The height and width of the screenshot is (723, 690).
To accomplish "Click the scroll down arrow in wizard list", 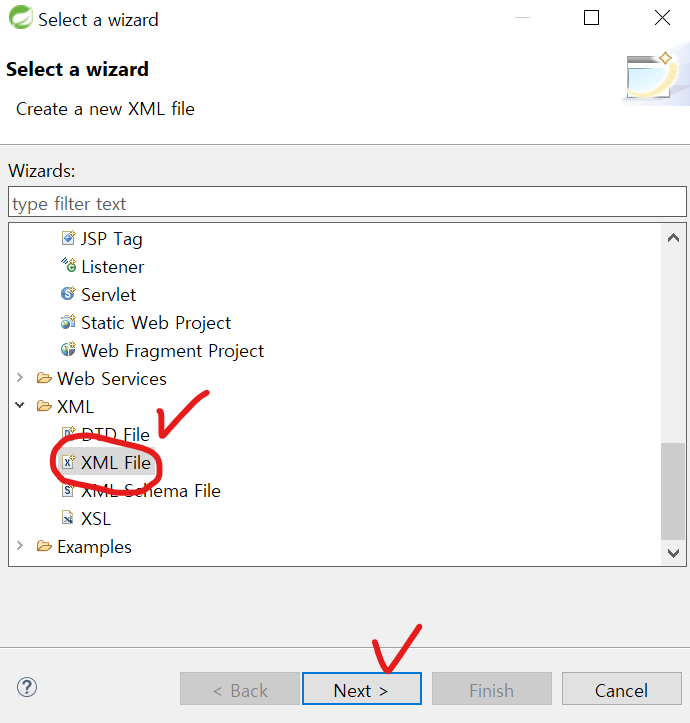I will (x=673, y=553).
